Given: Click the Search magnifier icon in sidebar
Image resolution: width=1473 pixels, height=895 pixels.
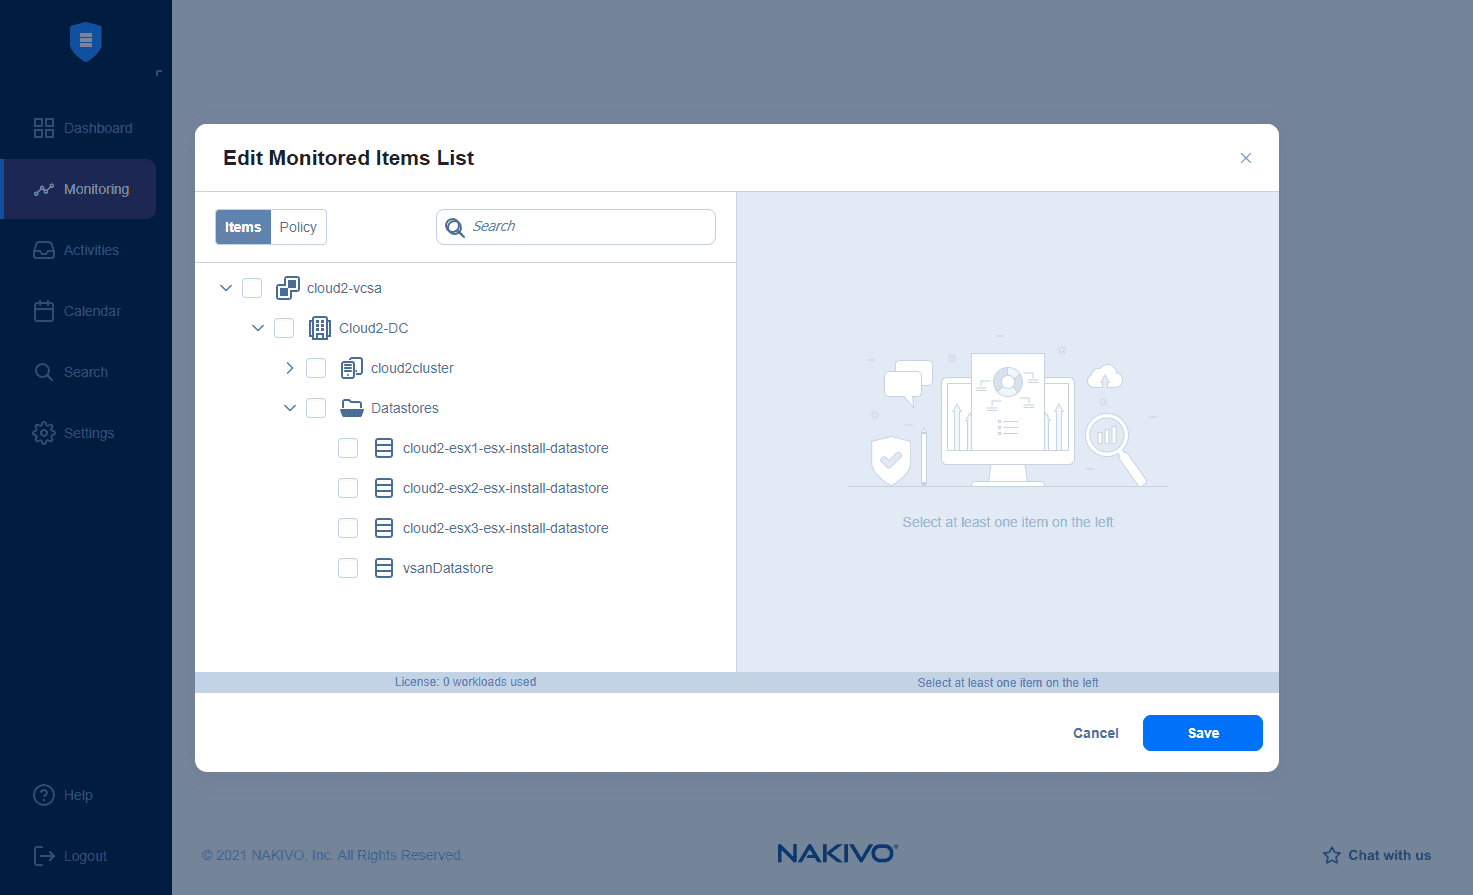Looking at the screenshot, I should (x=44, y=372).
